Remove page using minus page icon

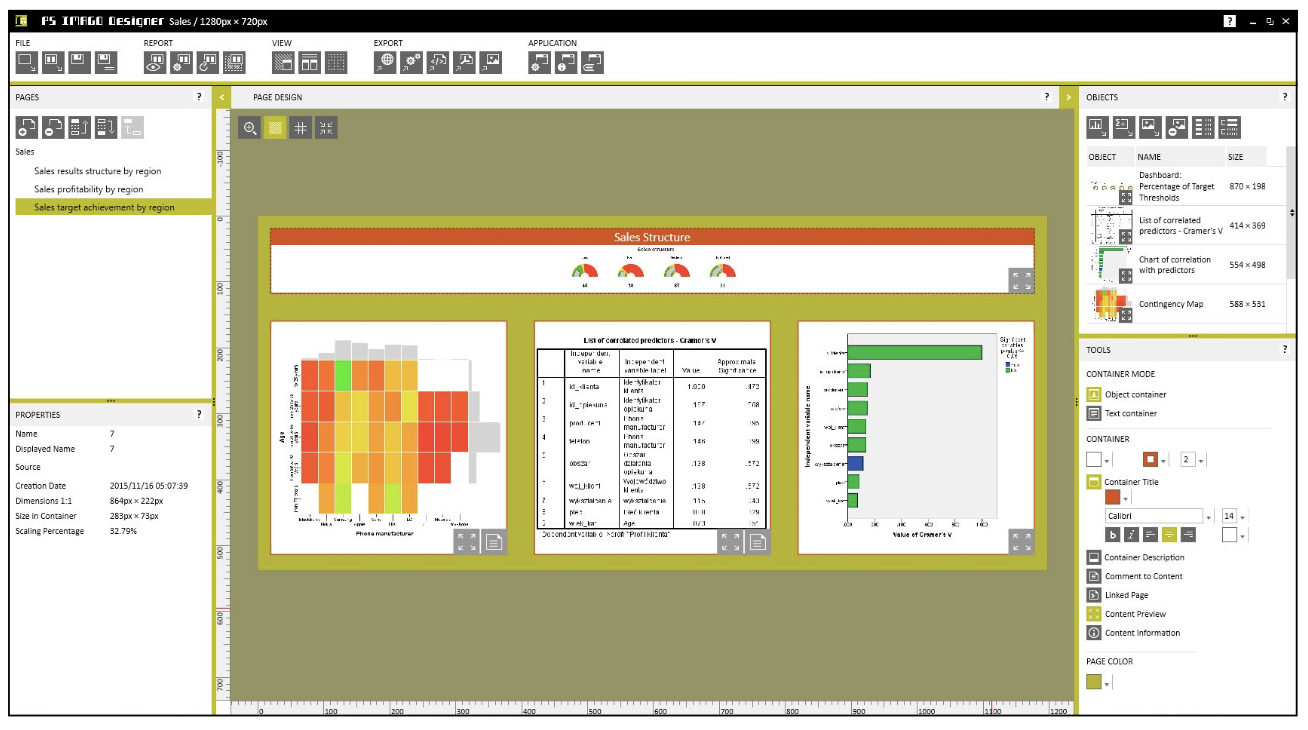coord(53,127)
